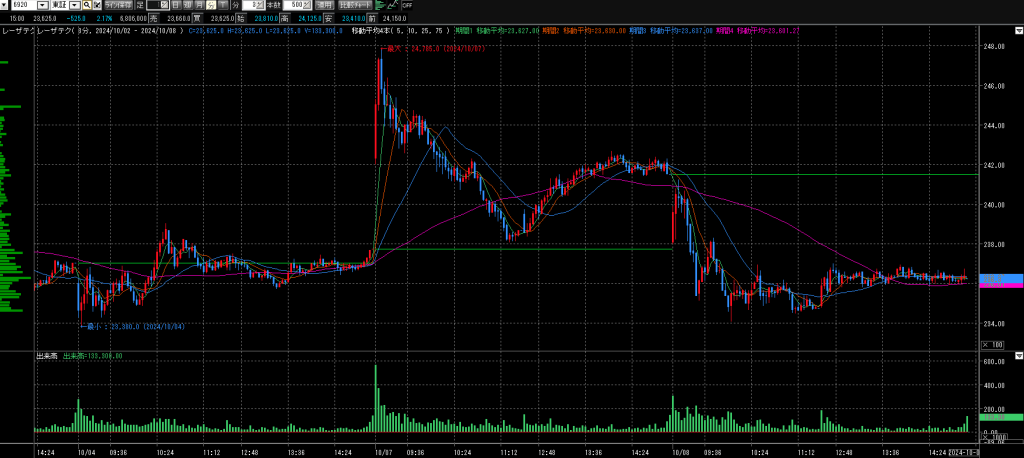Click the 本数 bar count input field
Viewport: 1024px width, 458px height.
point(290,5)
